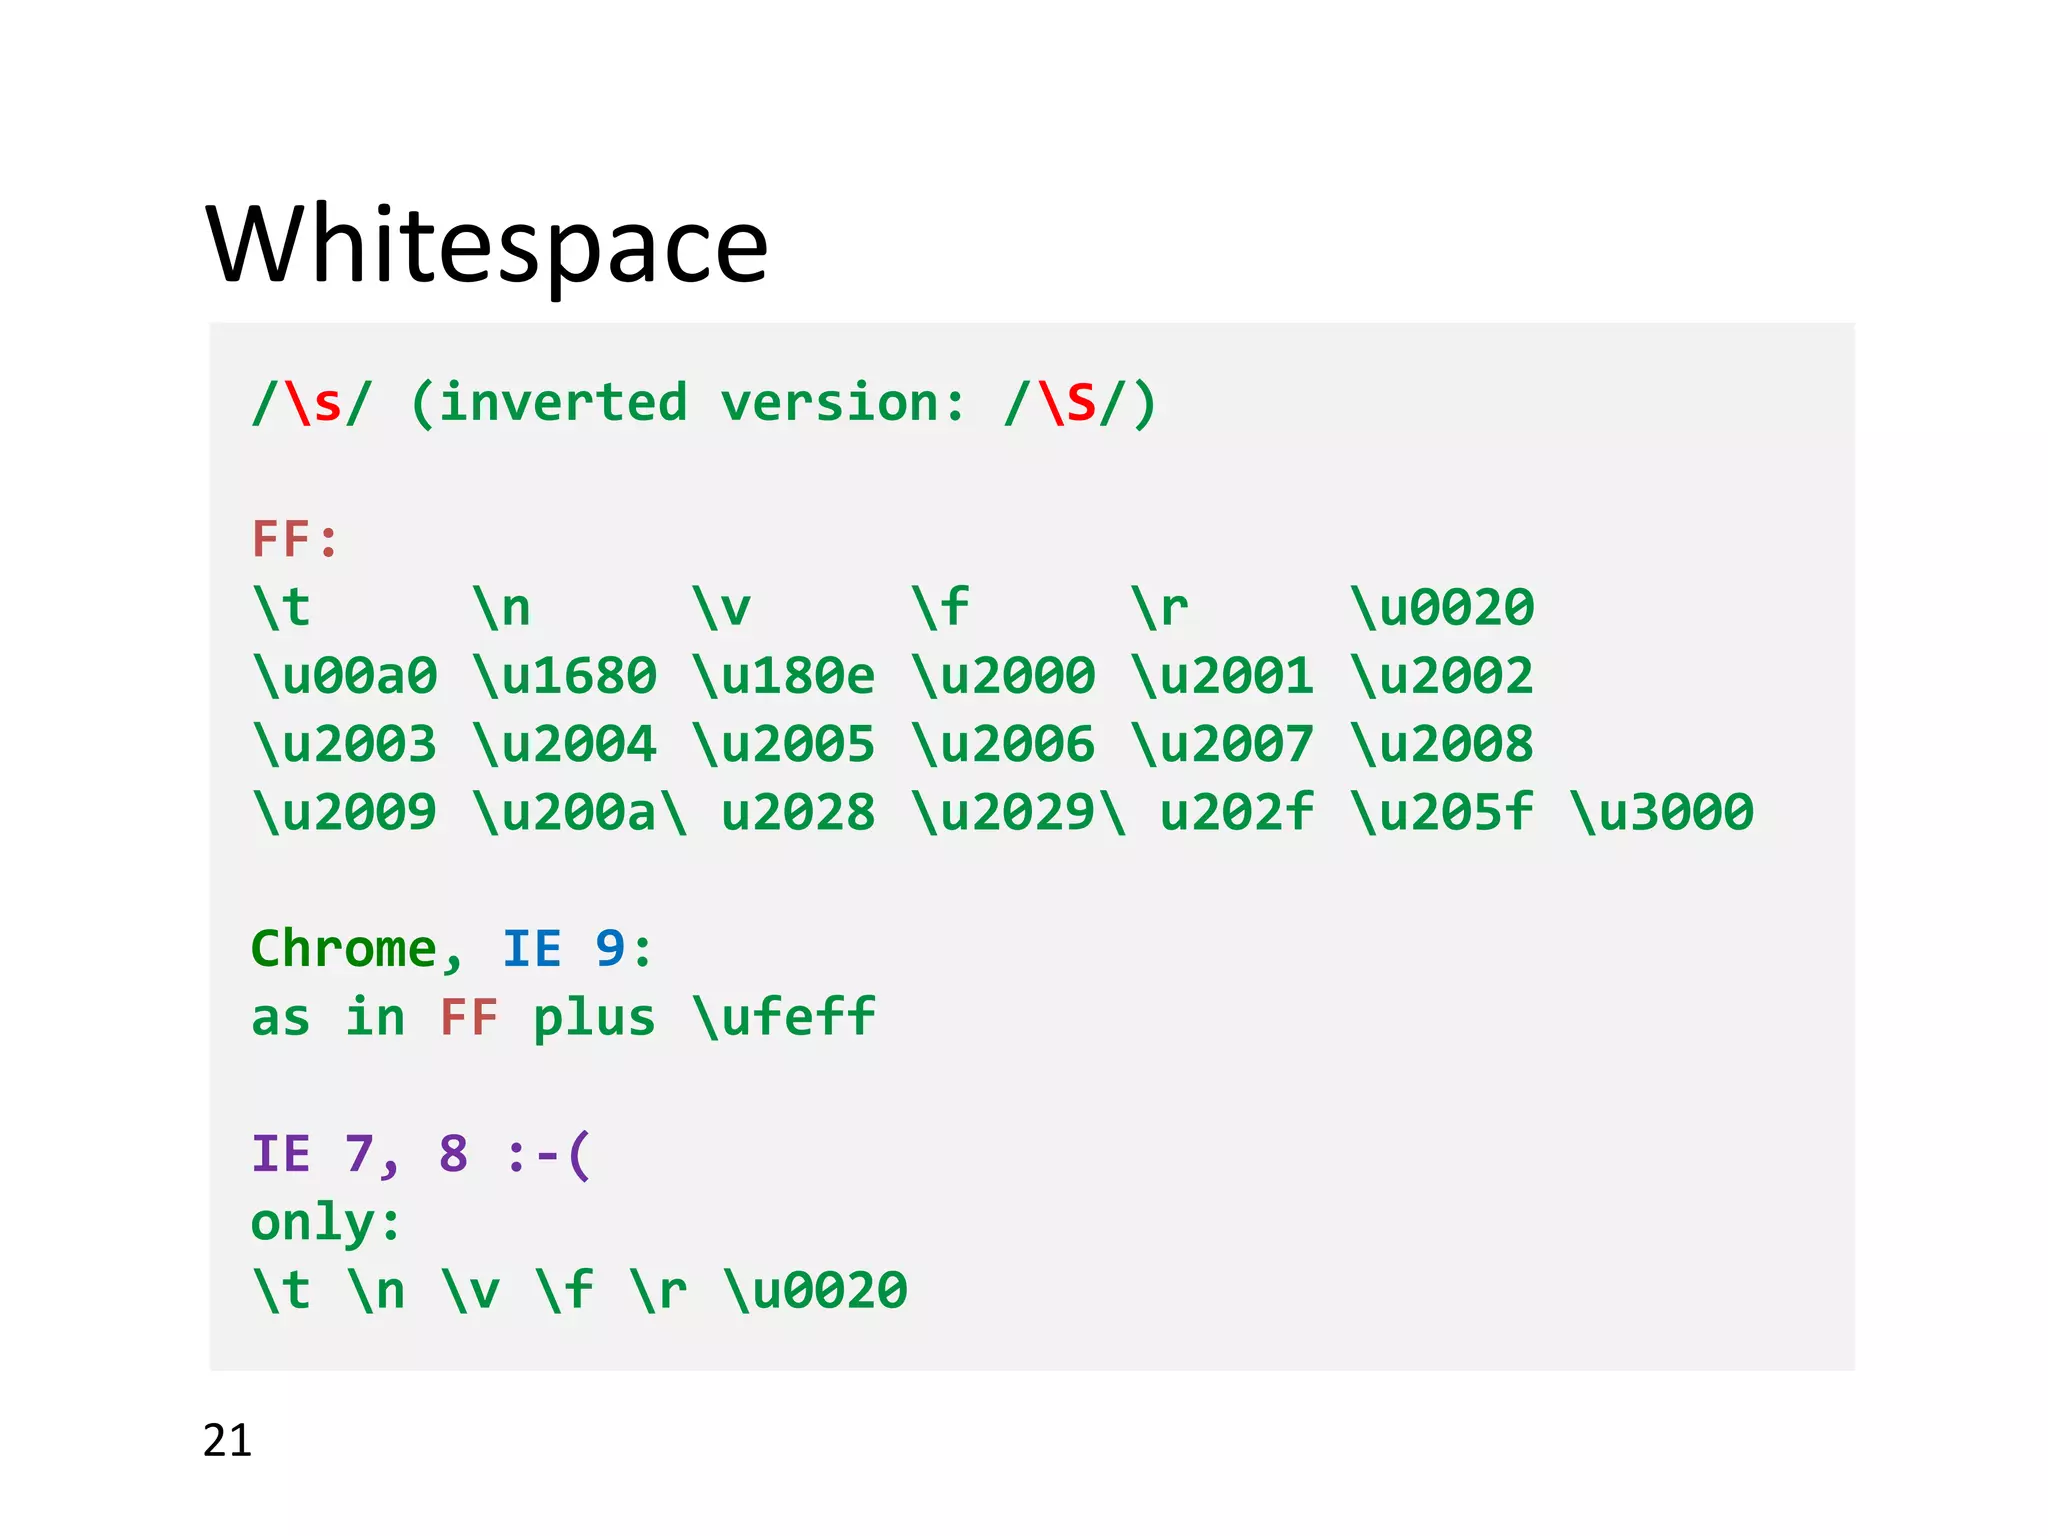
Task: Select the \u200a code
Action: click(x=565, y=811)
